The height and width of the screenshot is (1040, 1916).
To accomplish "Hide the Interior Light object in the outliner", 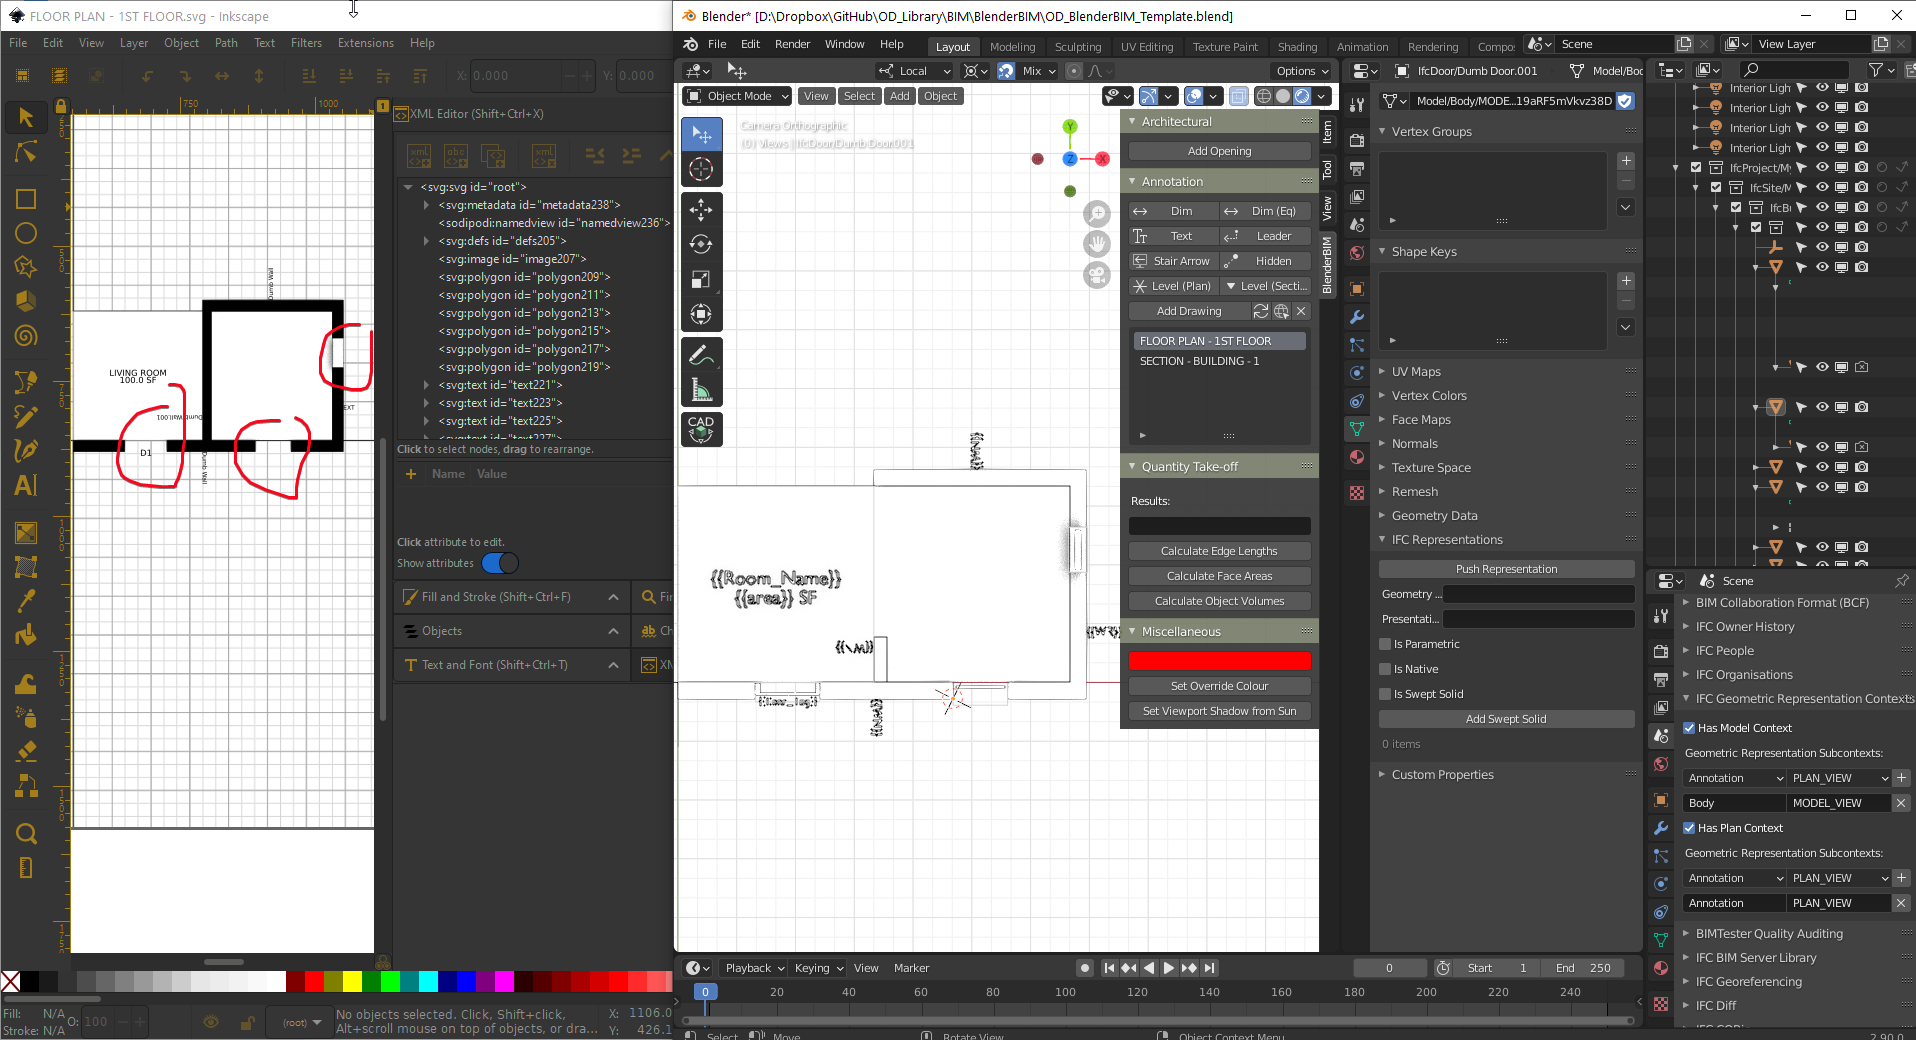I will [x=1820, y=87].
